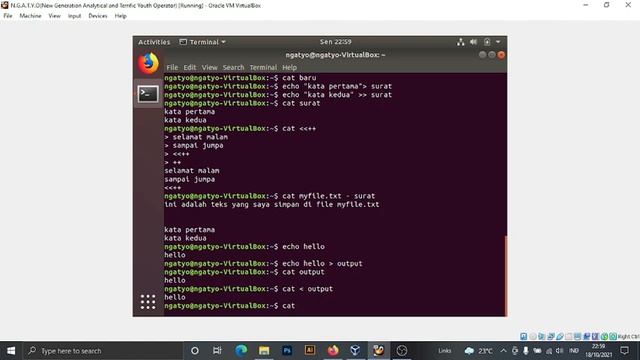
Task: Open the terminal's Edit menu
Action: pos(190,67)
